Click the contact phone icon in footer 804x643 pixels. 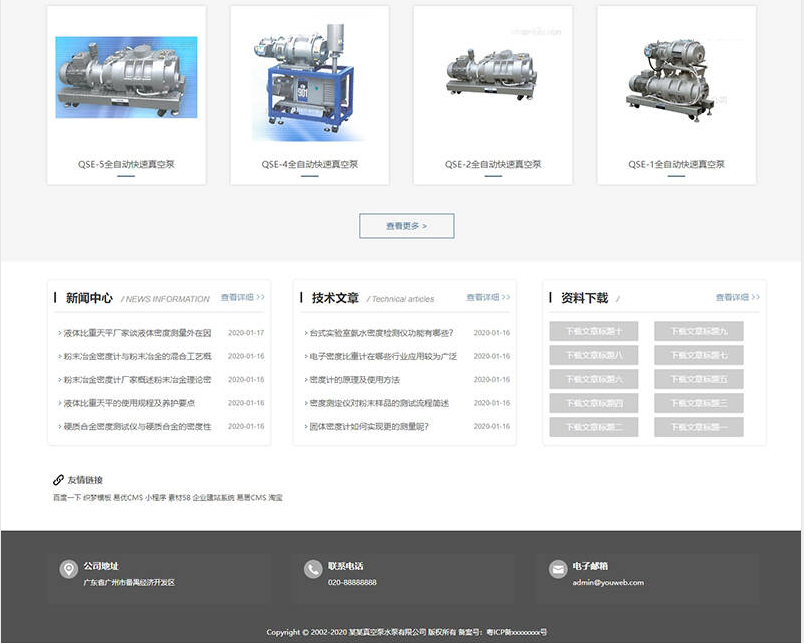point(313,569)
